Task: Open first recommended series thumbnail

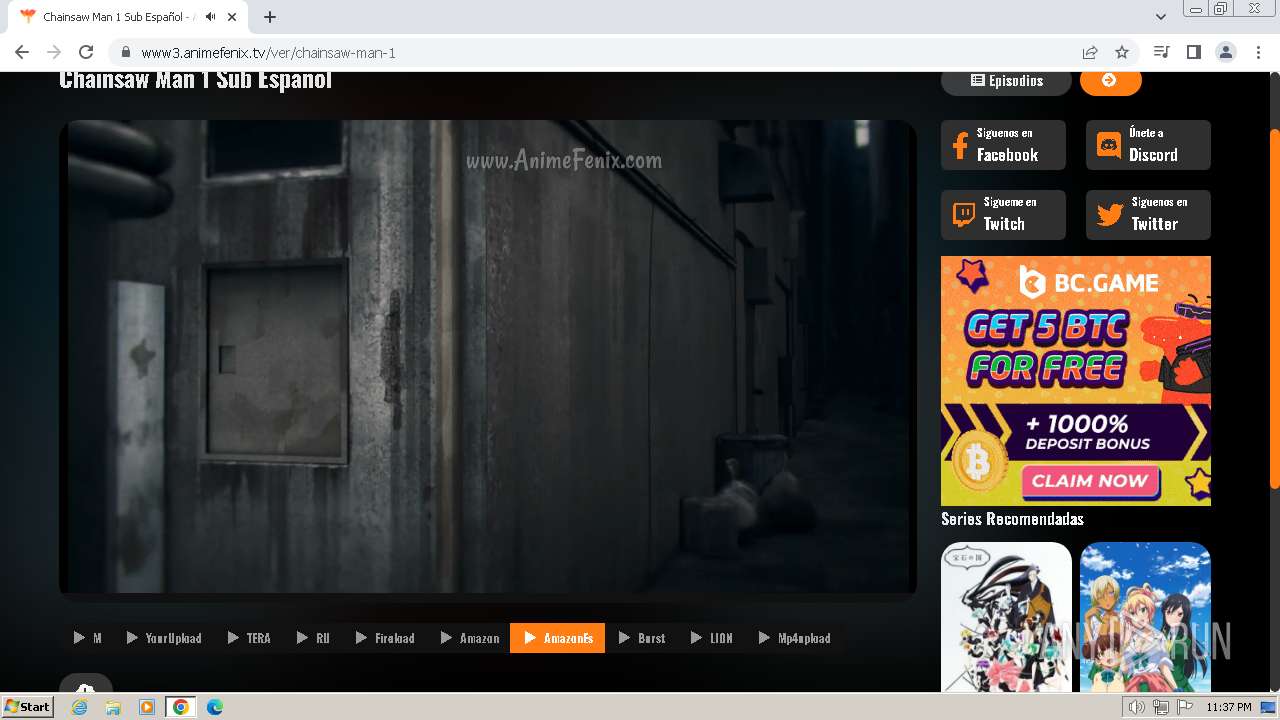Action: coord(1006,616)
